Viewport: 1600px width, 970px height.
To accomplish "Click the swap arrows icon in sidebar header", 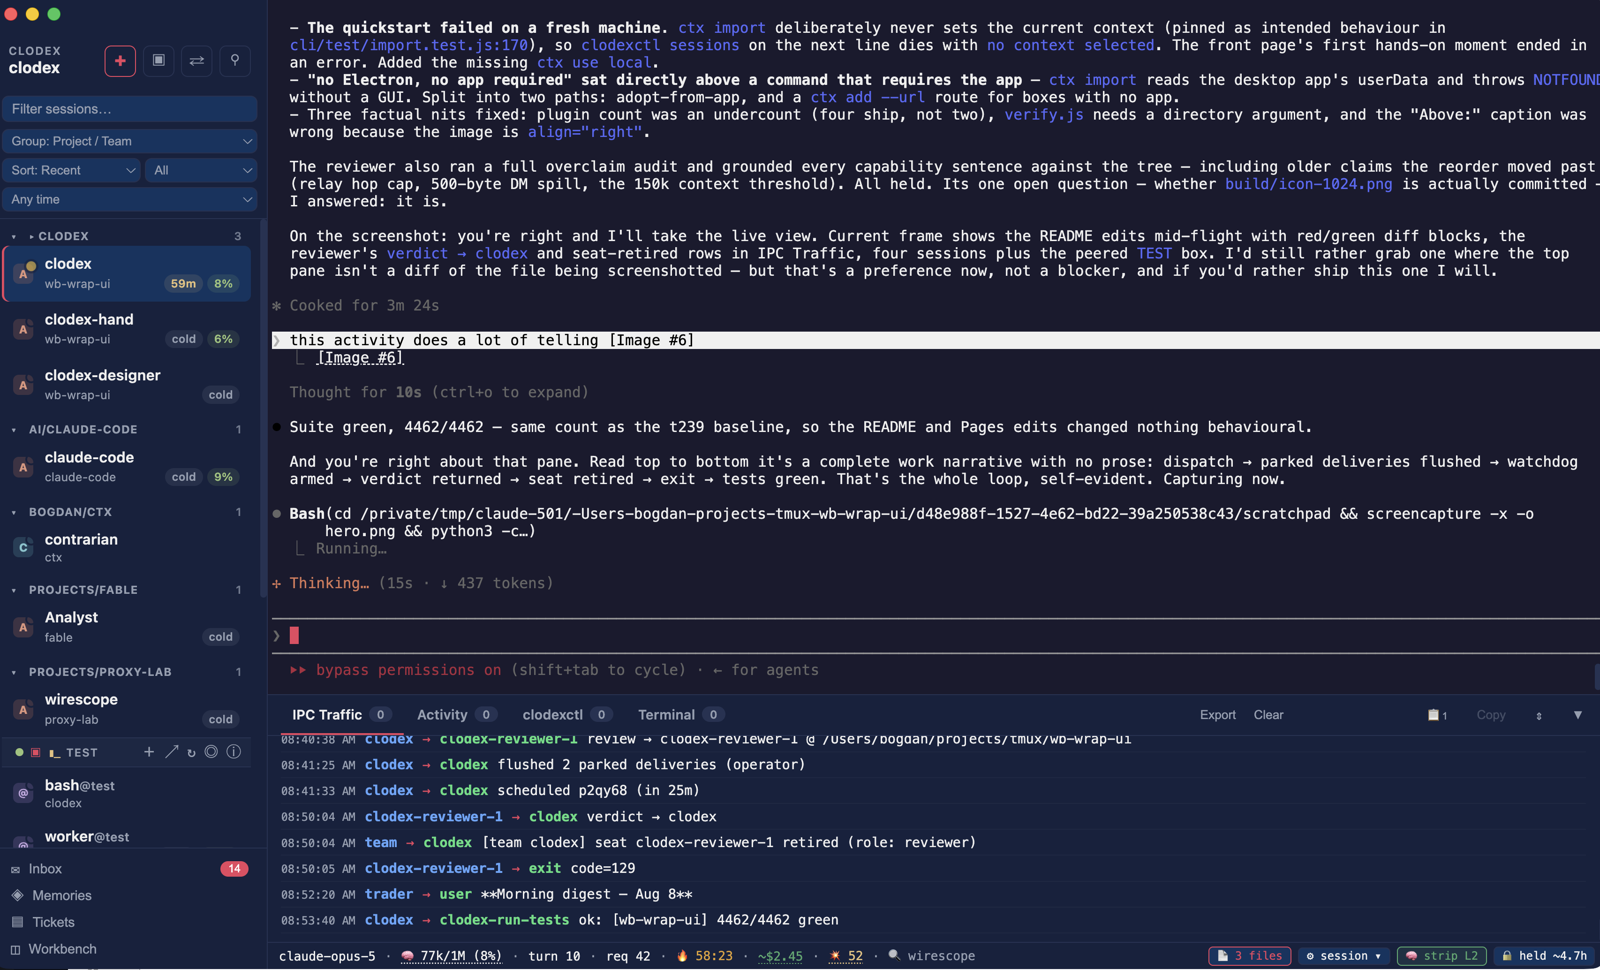I will 197,61.
